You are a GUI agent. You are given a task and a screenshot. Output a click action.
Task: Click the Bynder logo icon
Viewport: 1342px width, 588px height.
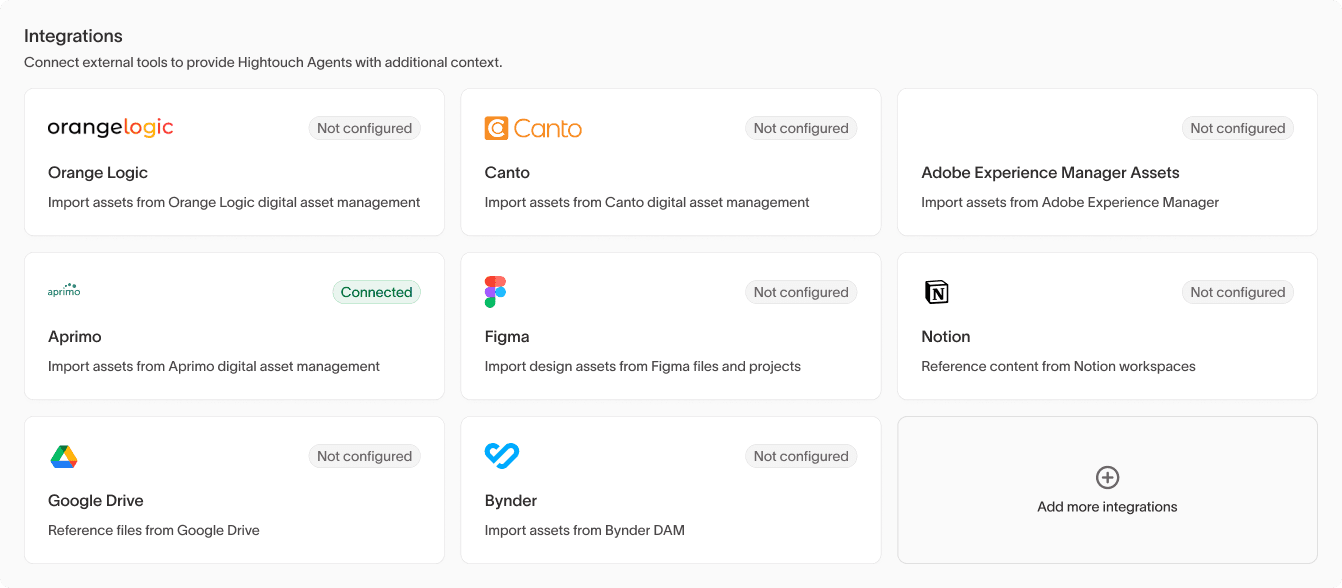click(501, 456)
